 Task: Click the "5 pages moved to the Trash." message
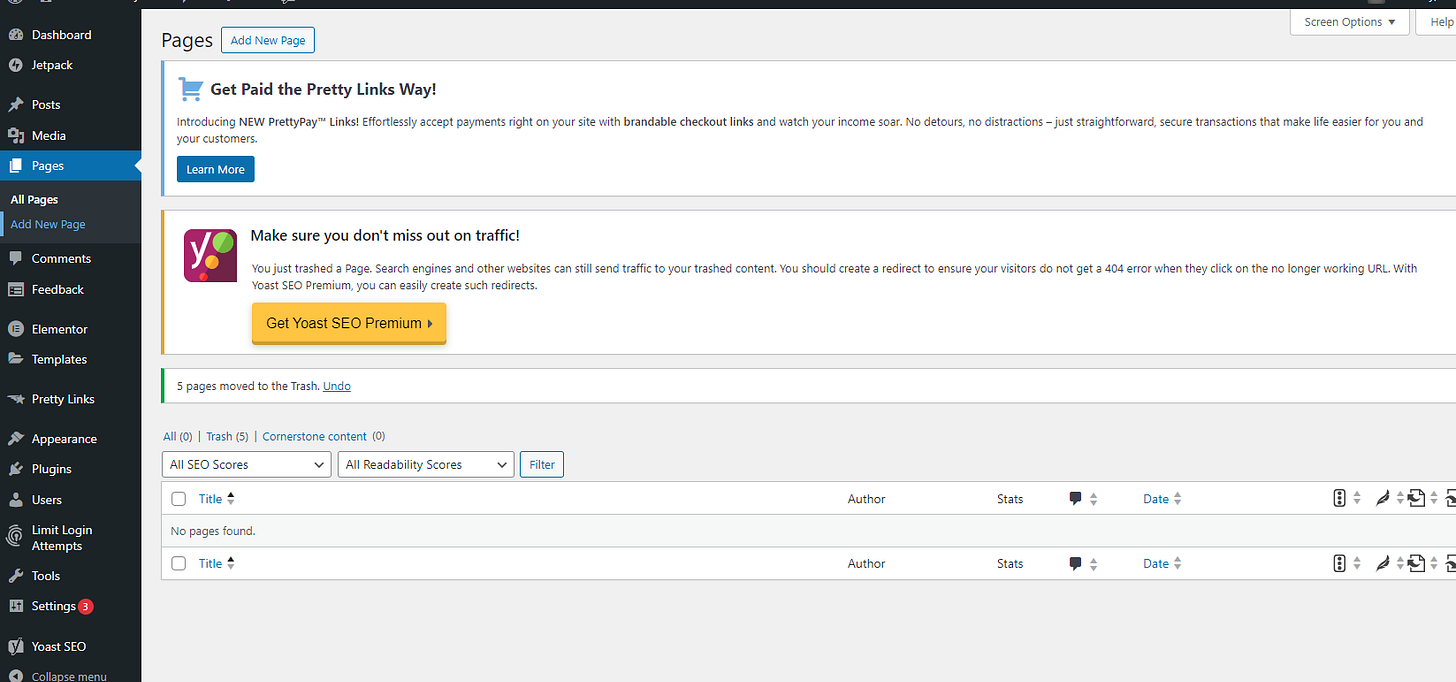[x=248, y=386]
